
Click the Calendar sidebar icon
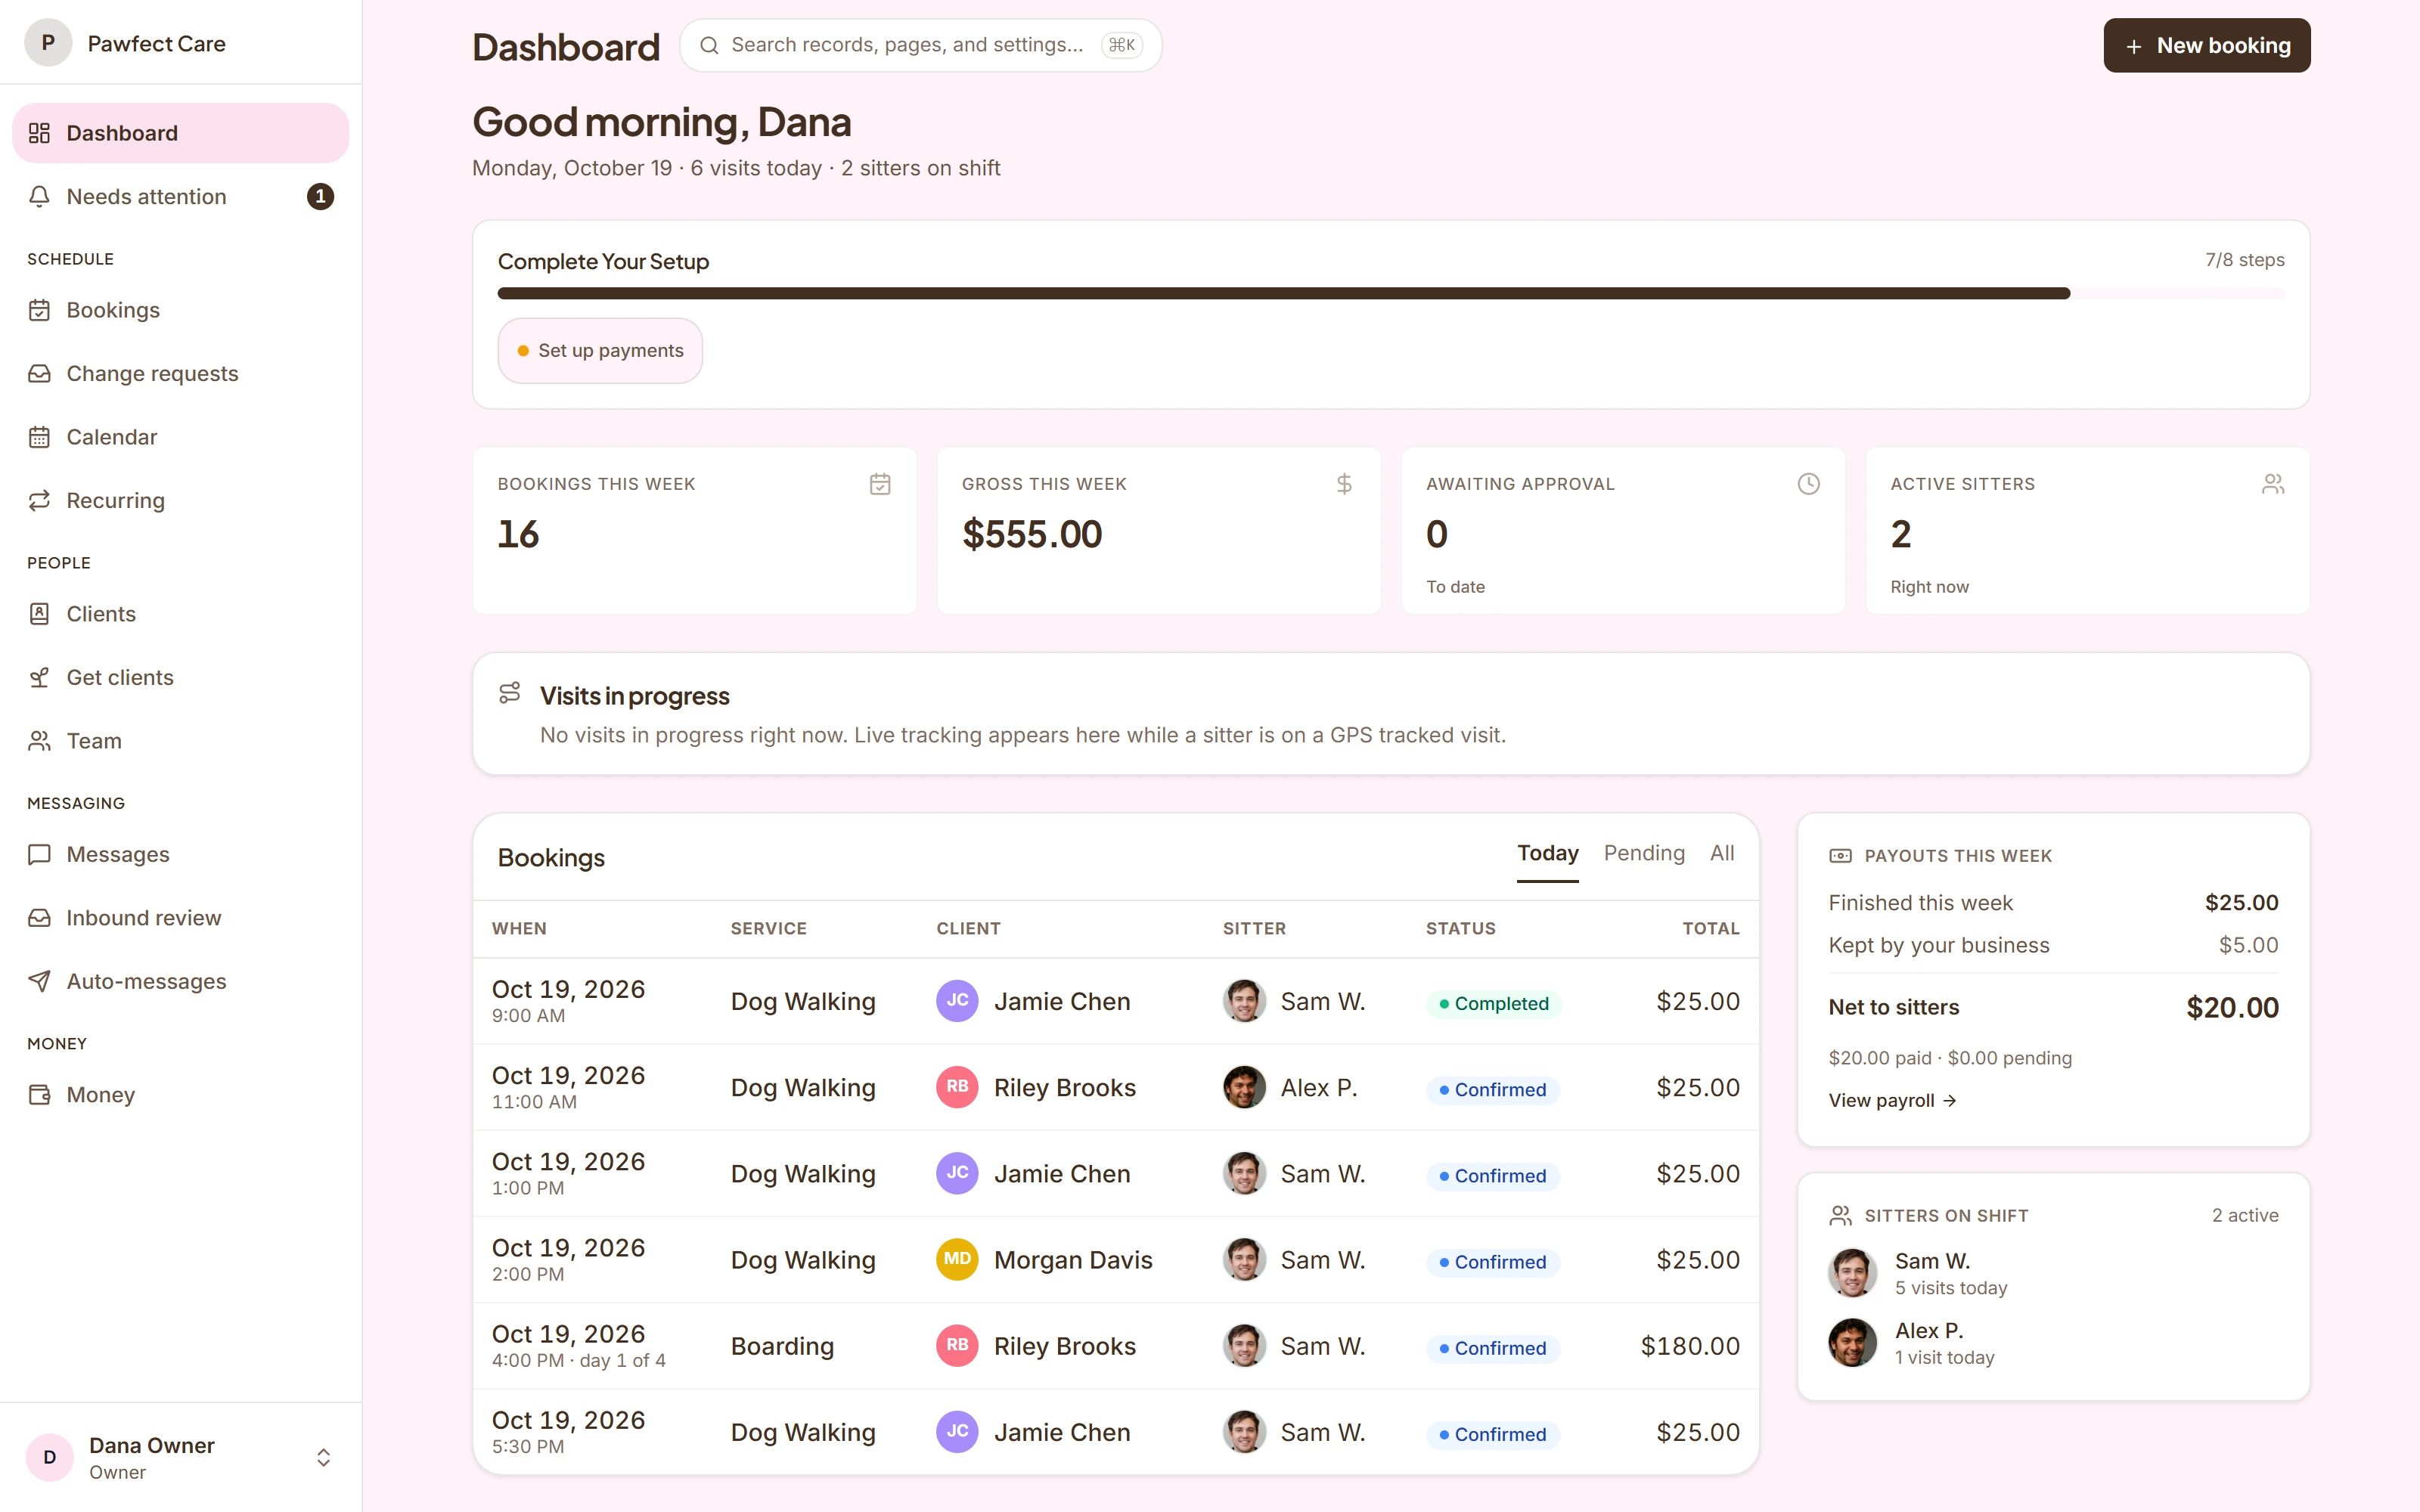point(39,437)
